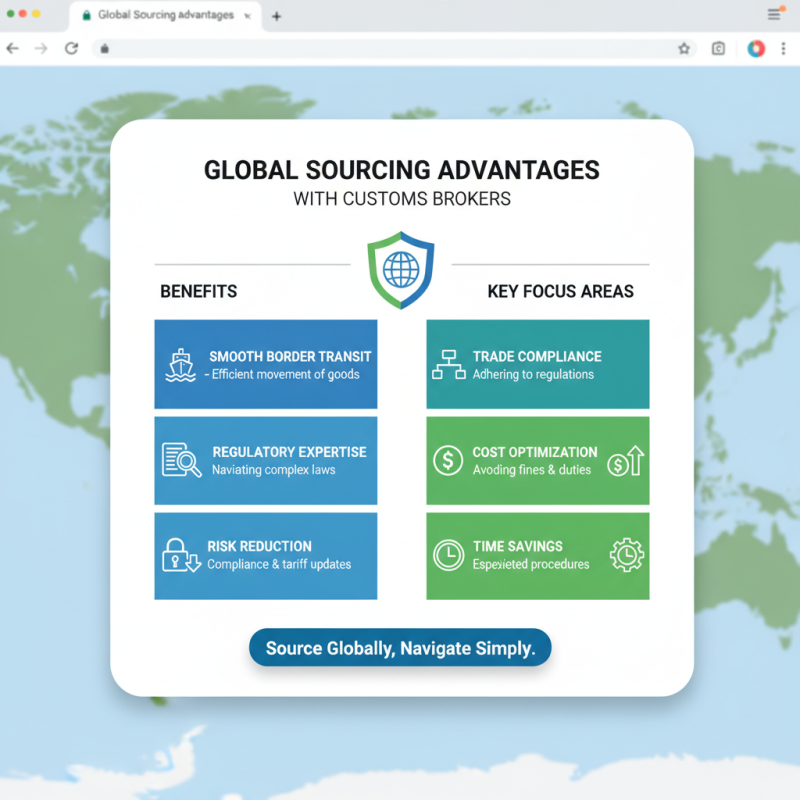The height and width of the screenshot is (800, 800).
Task: Select the magnifying glass document icon for Regulatory Expertise
Action: pyautogui.click(x=180, y=459)
